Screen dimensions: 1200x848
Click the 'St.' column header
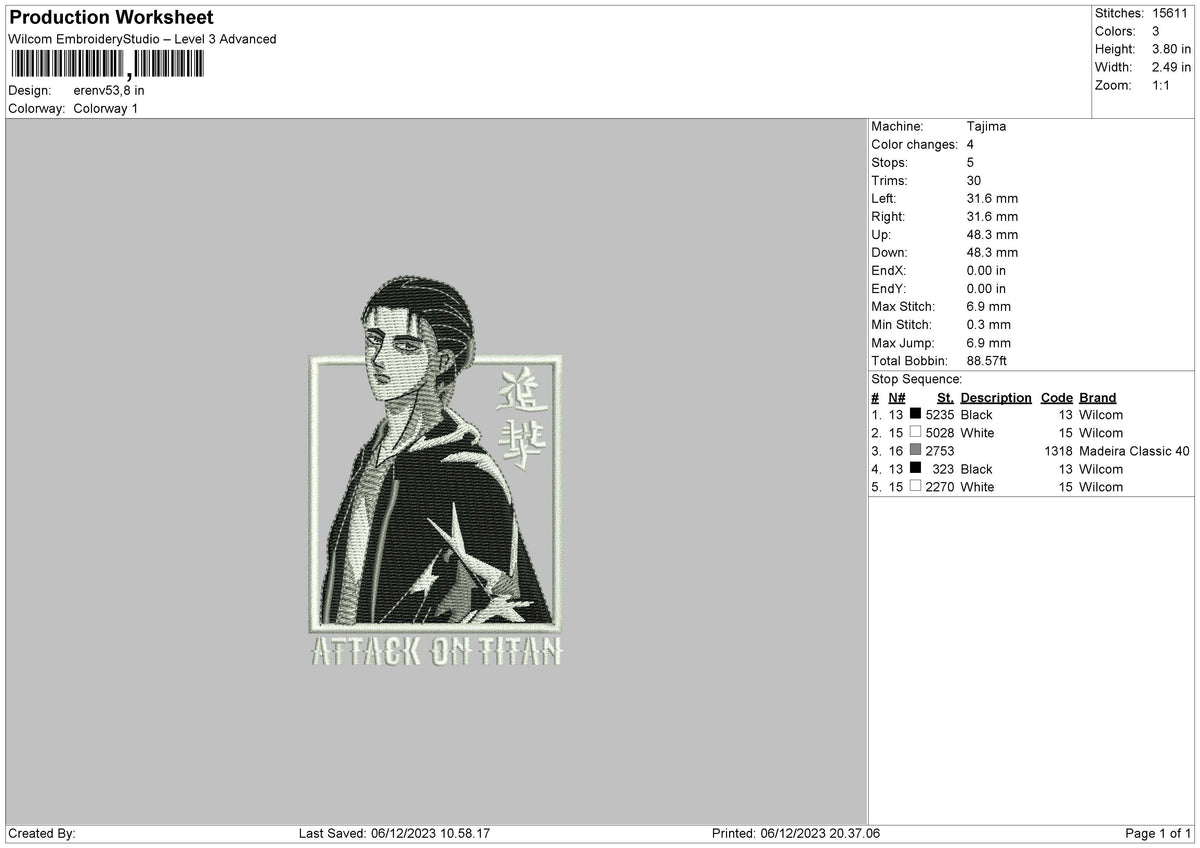tap(945, 397)
